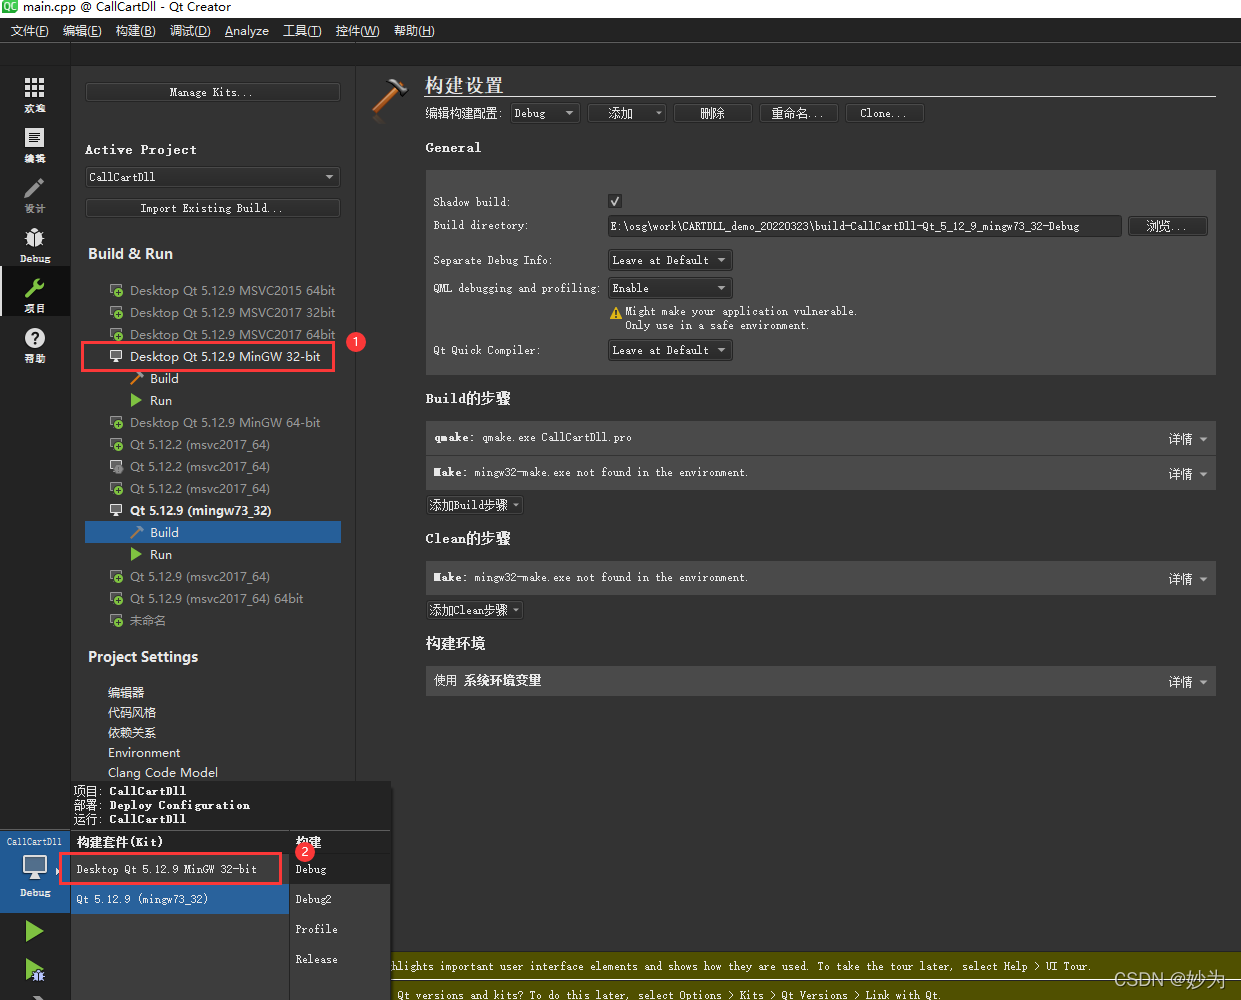Open the Design mode pencil icon
1241x1000 pixels.
(x=34, y=195)
